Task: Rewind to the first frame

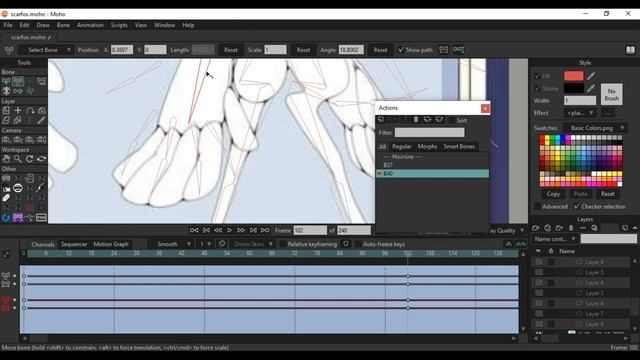Action: pyautogui.click(x=194, y=230)
